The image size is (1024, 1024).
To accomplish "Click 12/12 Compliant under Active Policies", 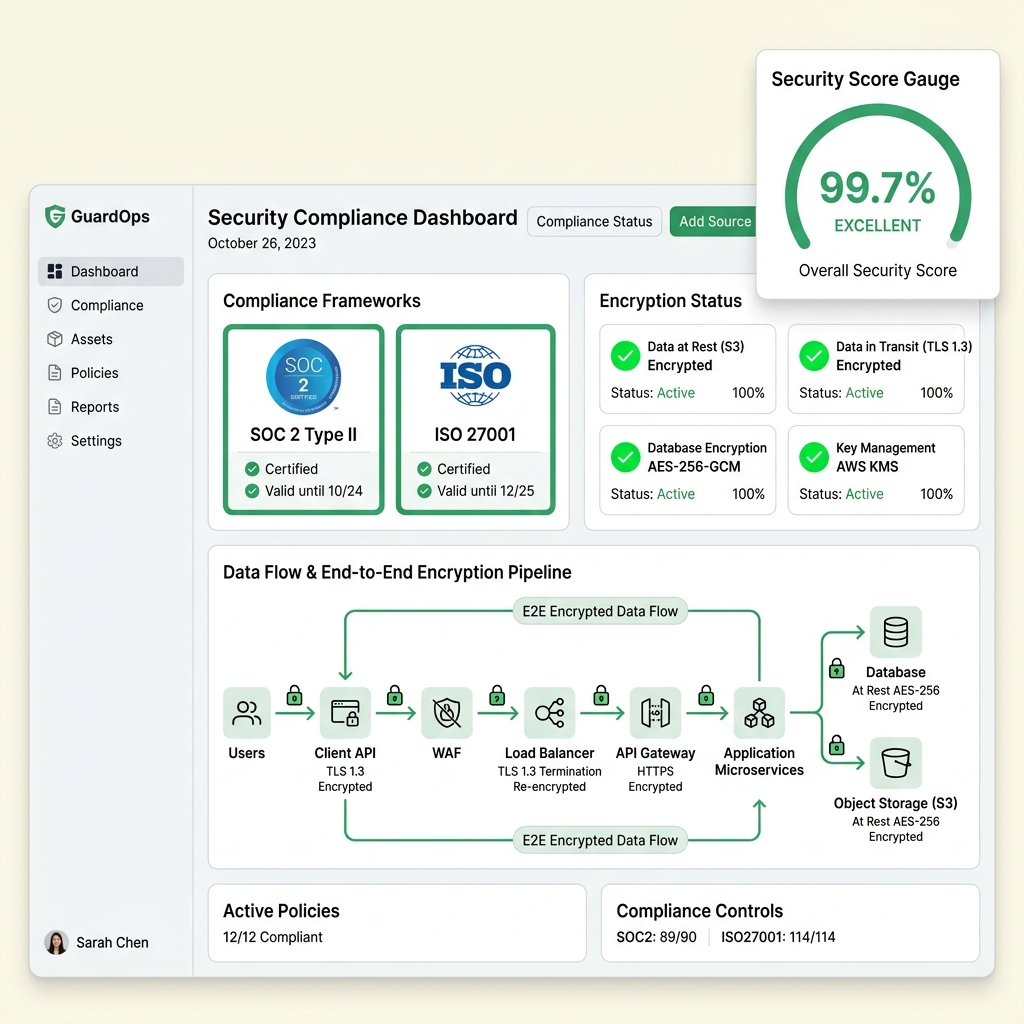I will (272, 937).
